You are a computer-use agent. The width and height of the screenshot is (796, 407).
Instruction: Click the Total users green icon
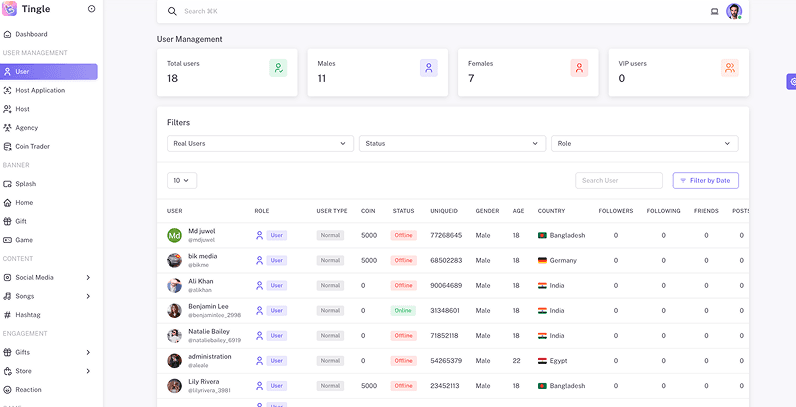tap(278, 68)
